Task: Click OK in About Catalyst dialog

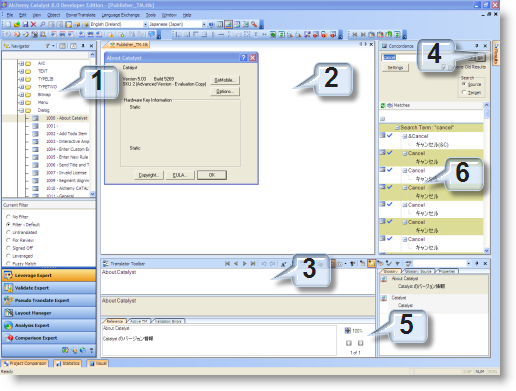Action: (x=212, y=175)
